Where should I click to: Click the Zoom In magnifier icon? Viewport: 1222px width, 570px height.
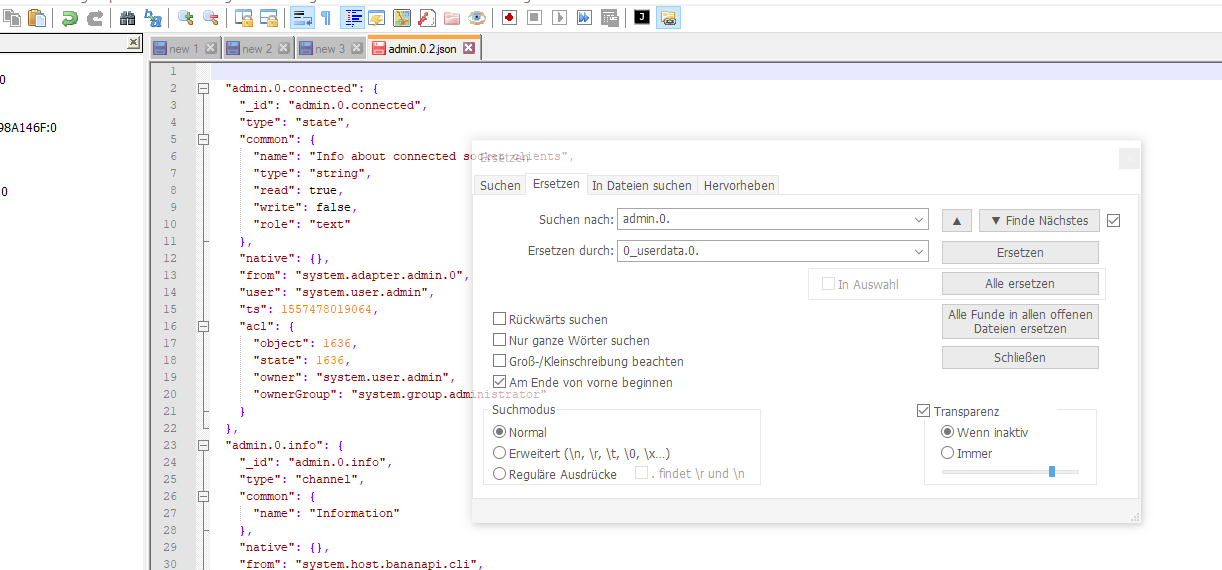(185, 18)
